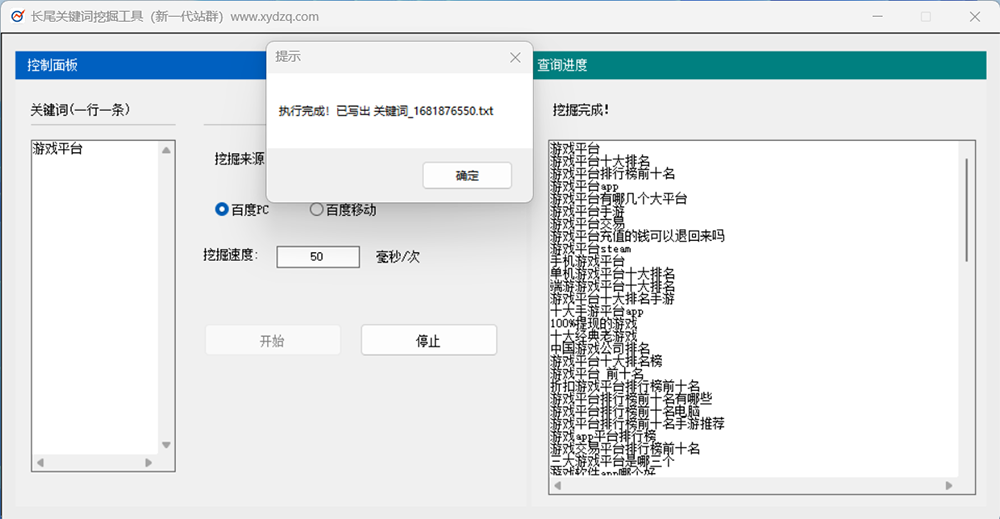Click the keyword box scroll up arrow
Image resolution: width=1000 pixels, height=519 pixels.
point(166,150)
